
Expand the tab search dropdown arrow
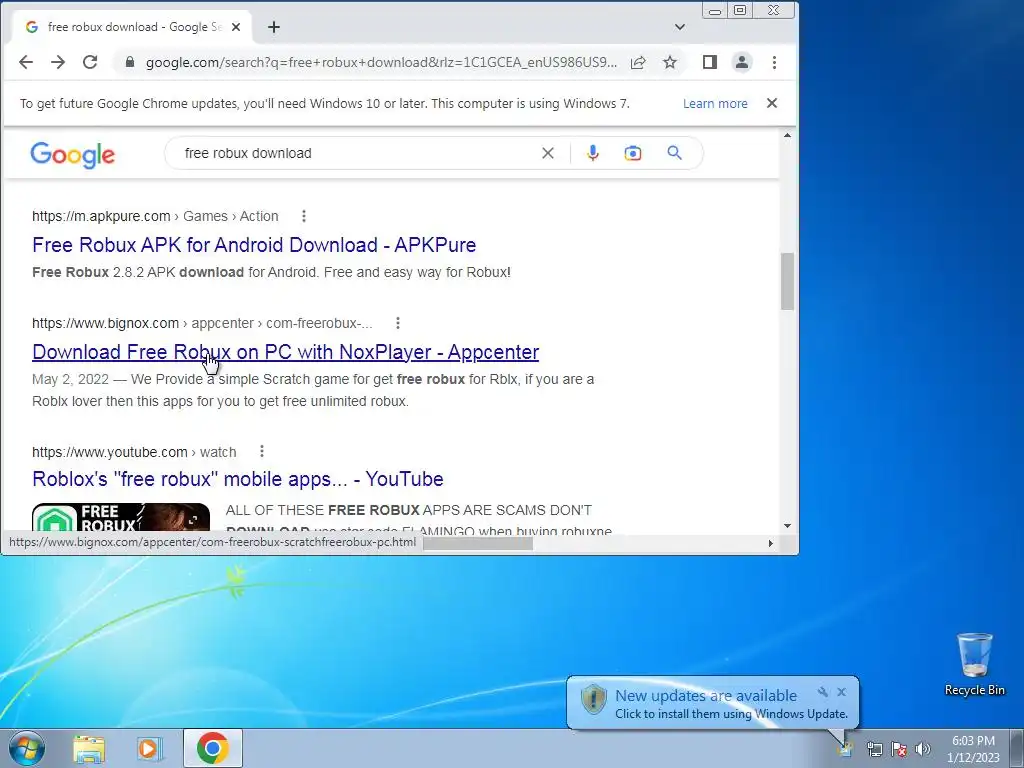(x=680, y=27)
